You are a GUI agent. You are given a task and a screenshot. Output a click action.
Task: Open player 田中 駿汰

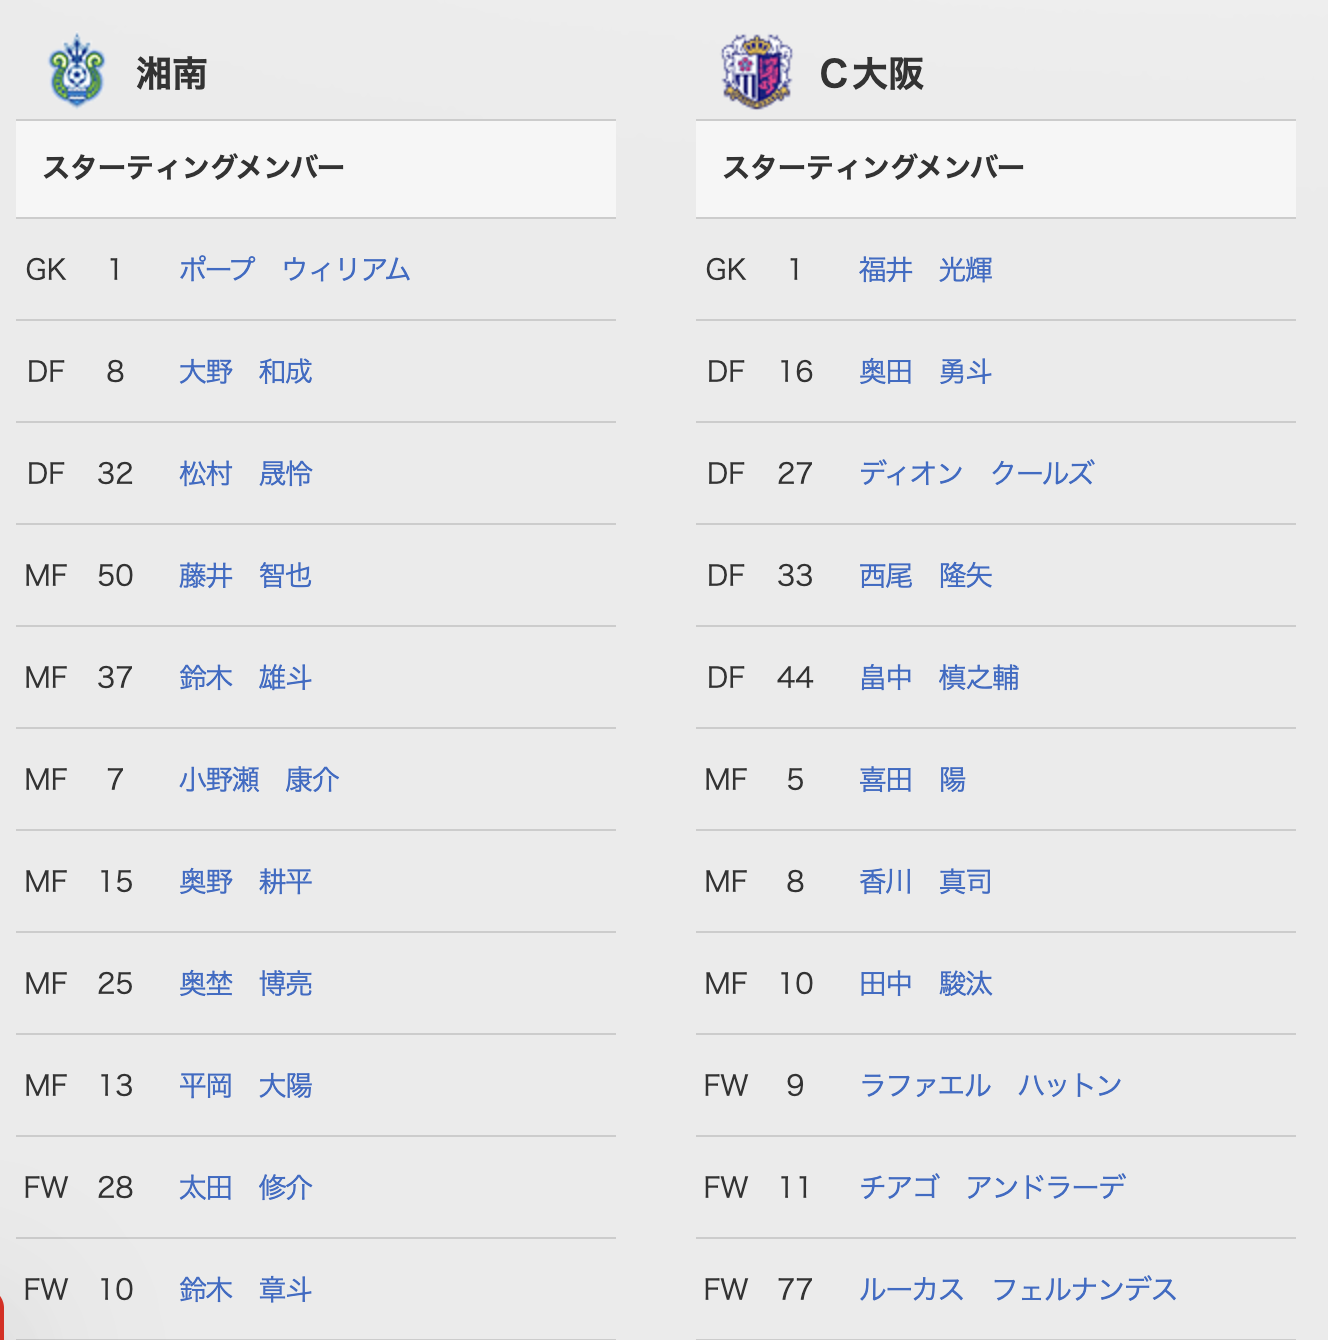click(x=926, y=983)
